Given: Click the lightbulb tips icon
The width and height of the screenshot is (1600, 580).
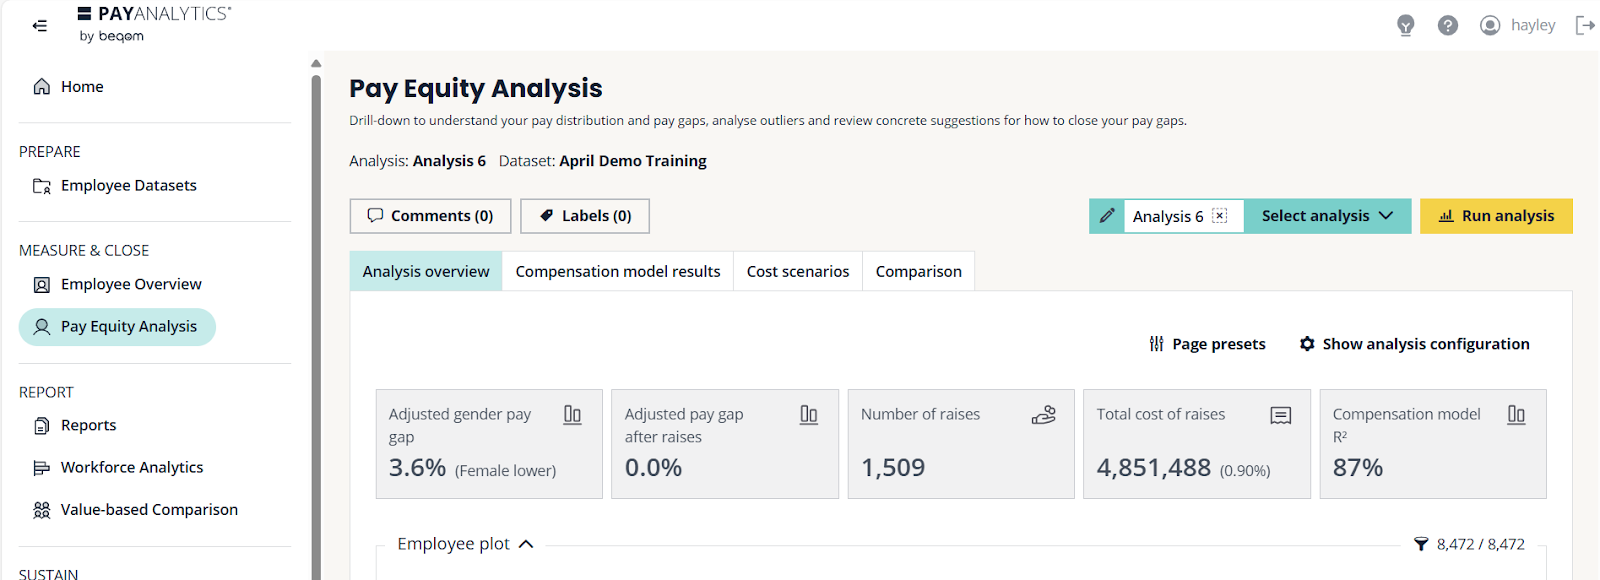Looking at the screenshot, I should pyautogui.click(x=1405, y=26).
